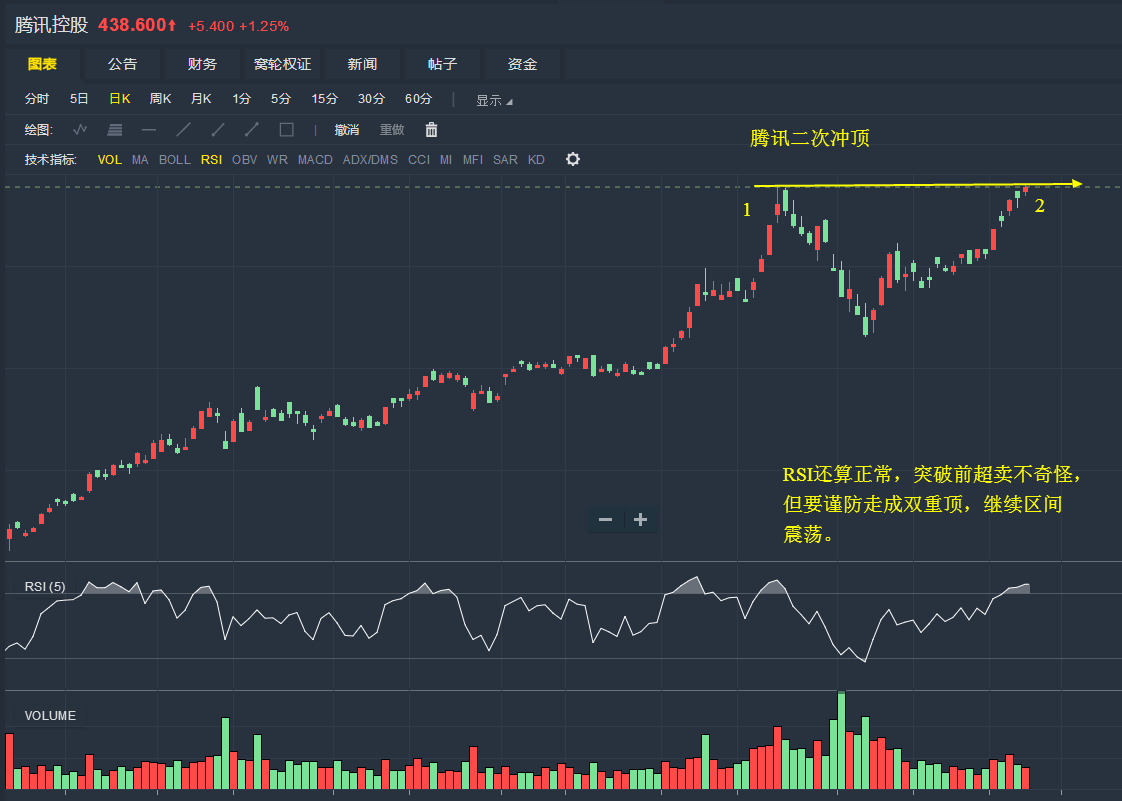Image resolution: width=1122 pixels, height=801 pixels.
Task: Open the 帖子 tab
Action: tap(442, 64)
